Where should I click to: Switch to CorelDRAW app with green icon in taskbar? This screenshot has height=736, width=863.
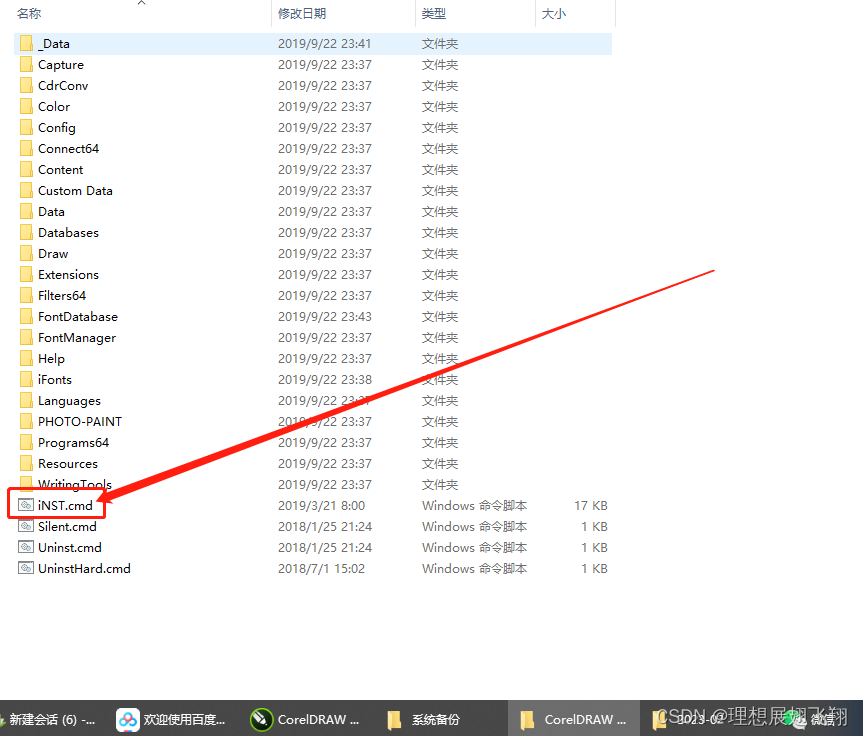click(x=304, y=719)
